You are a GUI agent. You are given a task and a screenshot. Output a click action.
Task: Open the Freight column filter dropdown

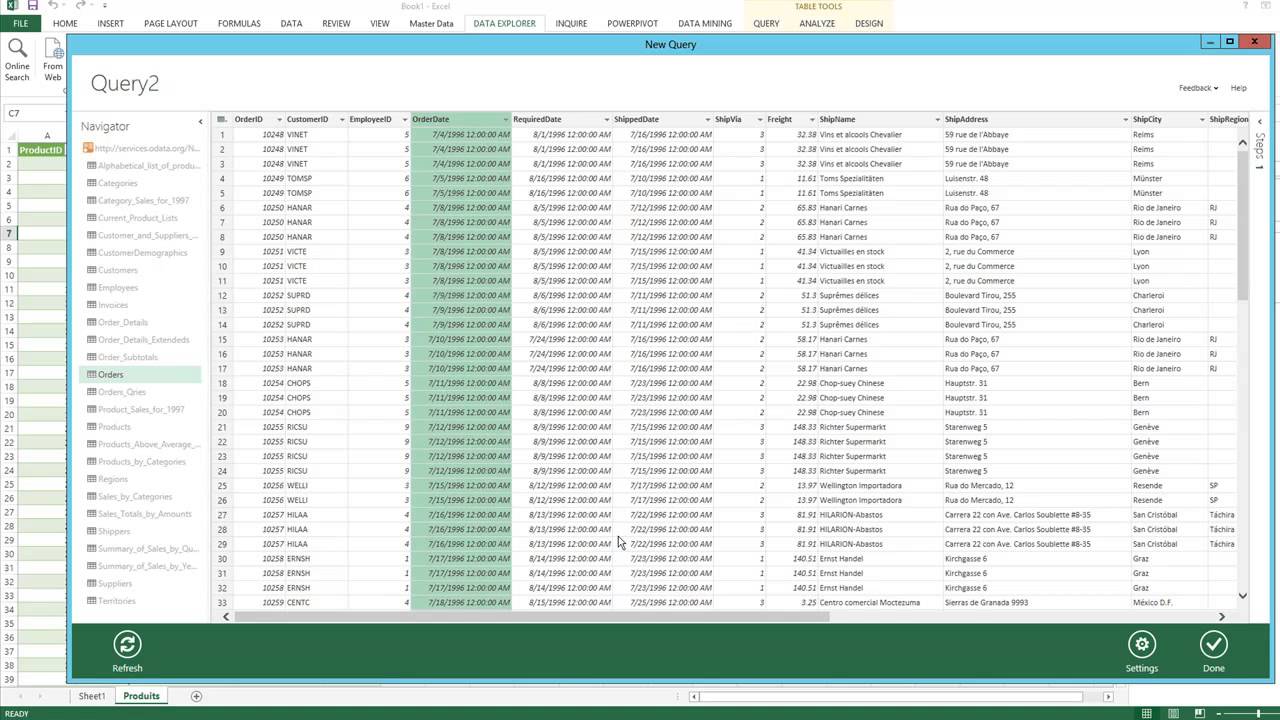(811, 119)
